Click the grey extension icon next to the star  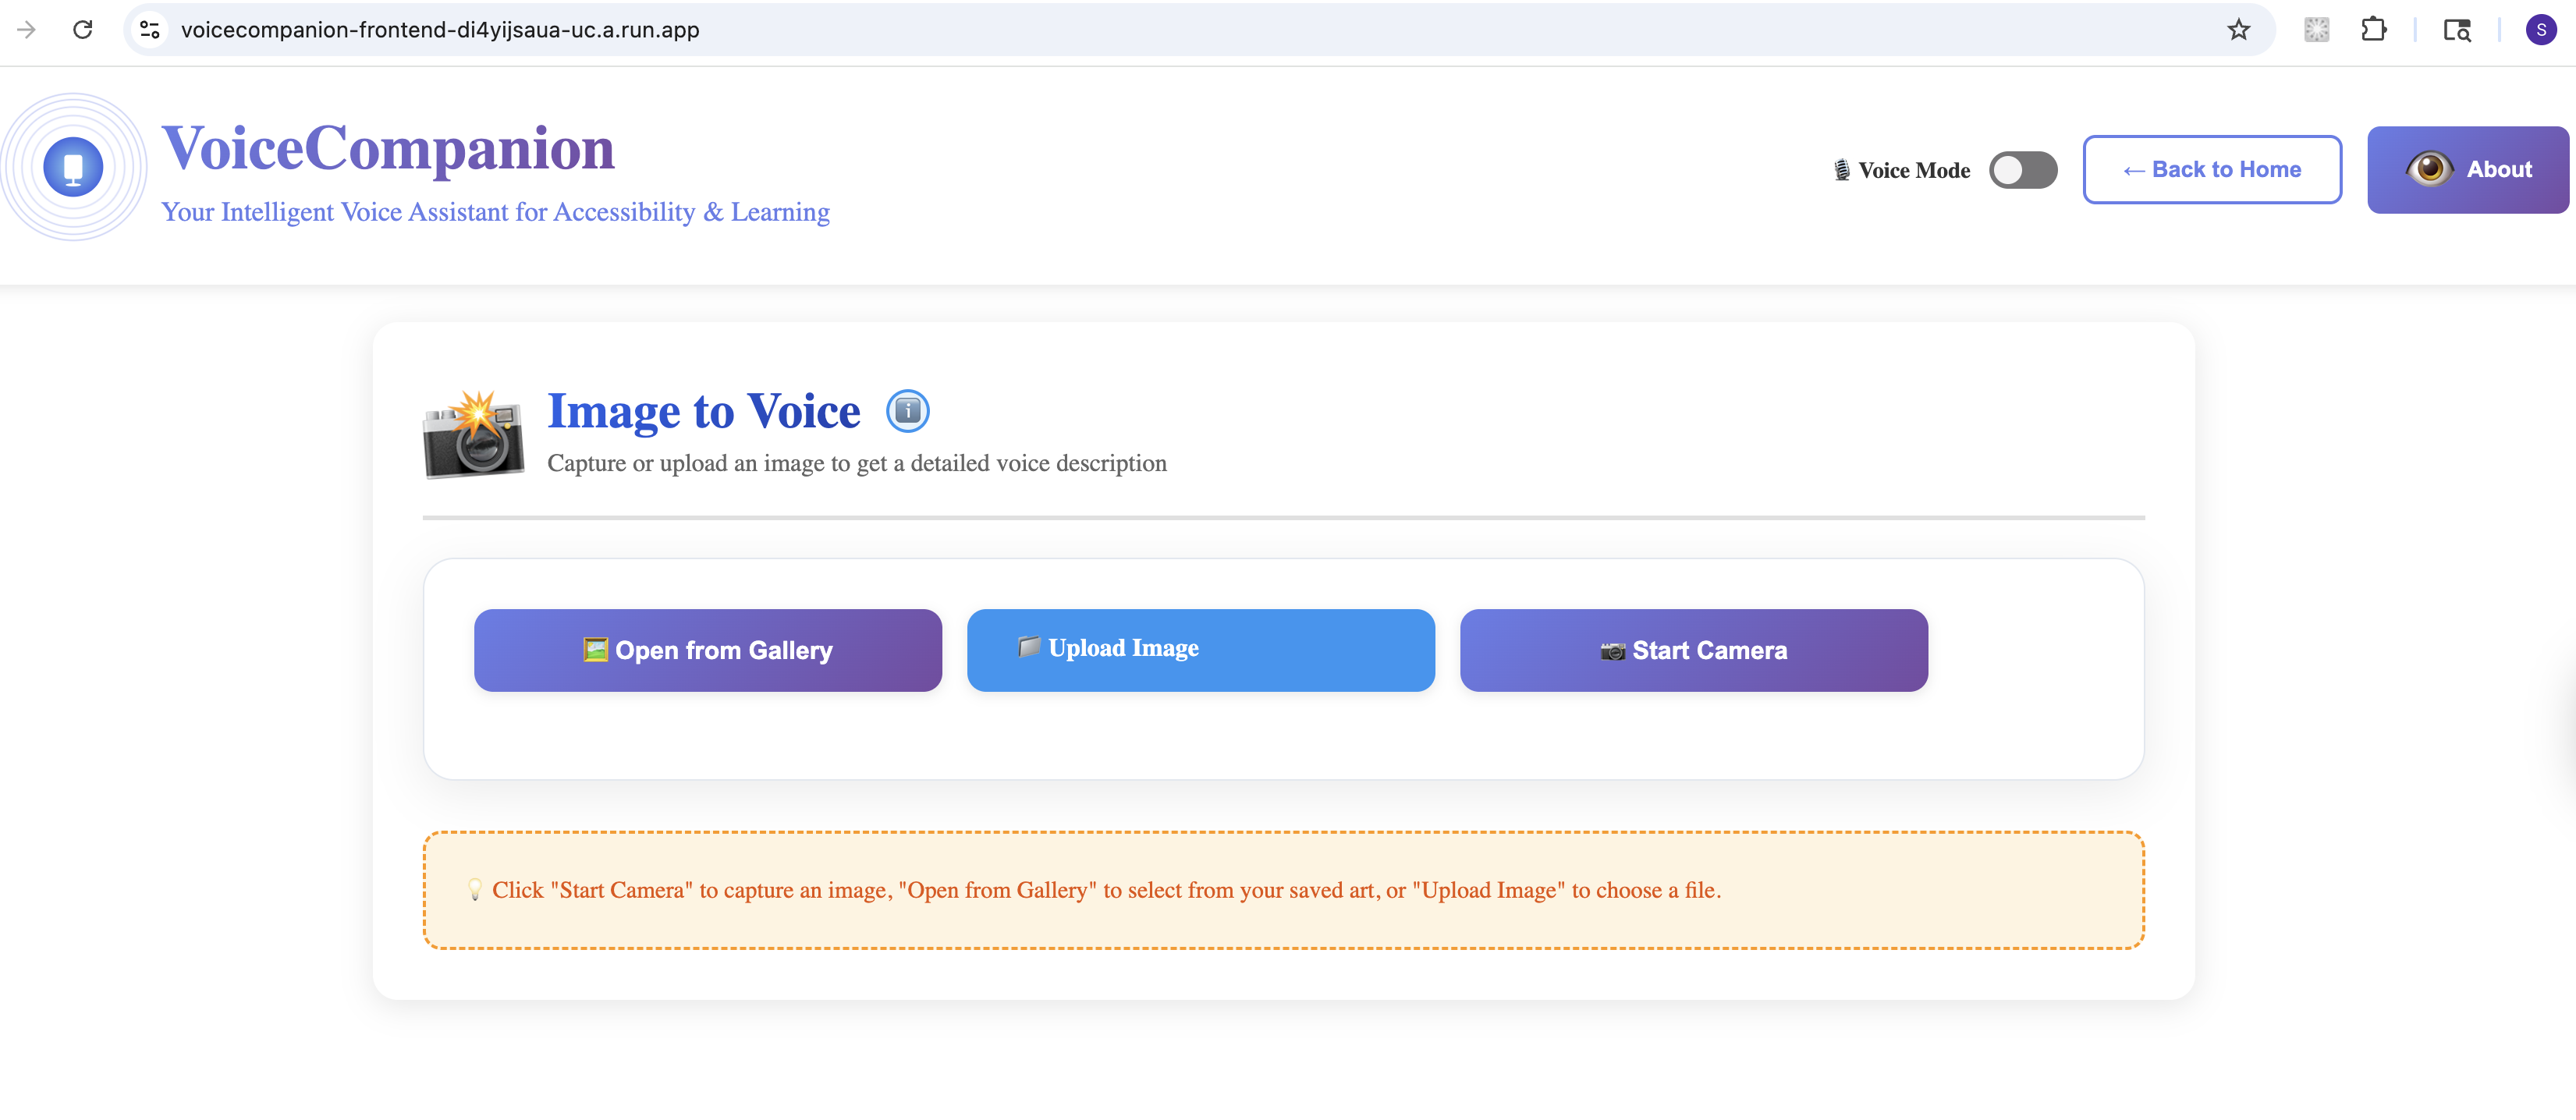(x=2316, y=30)
